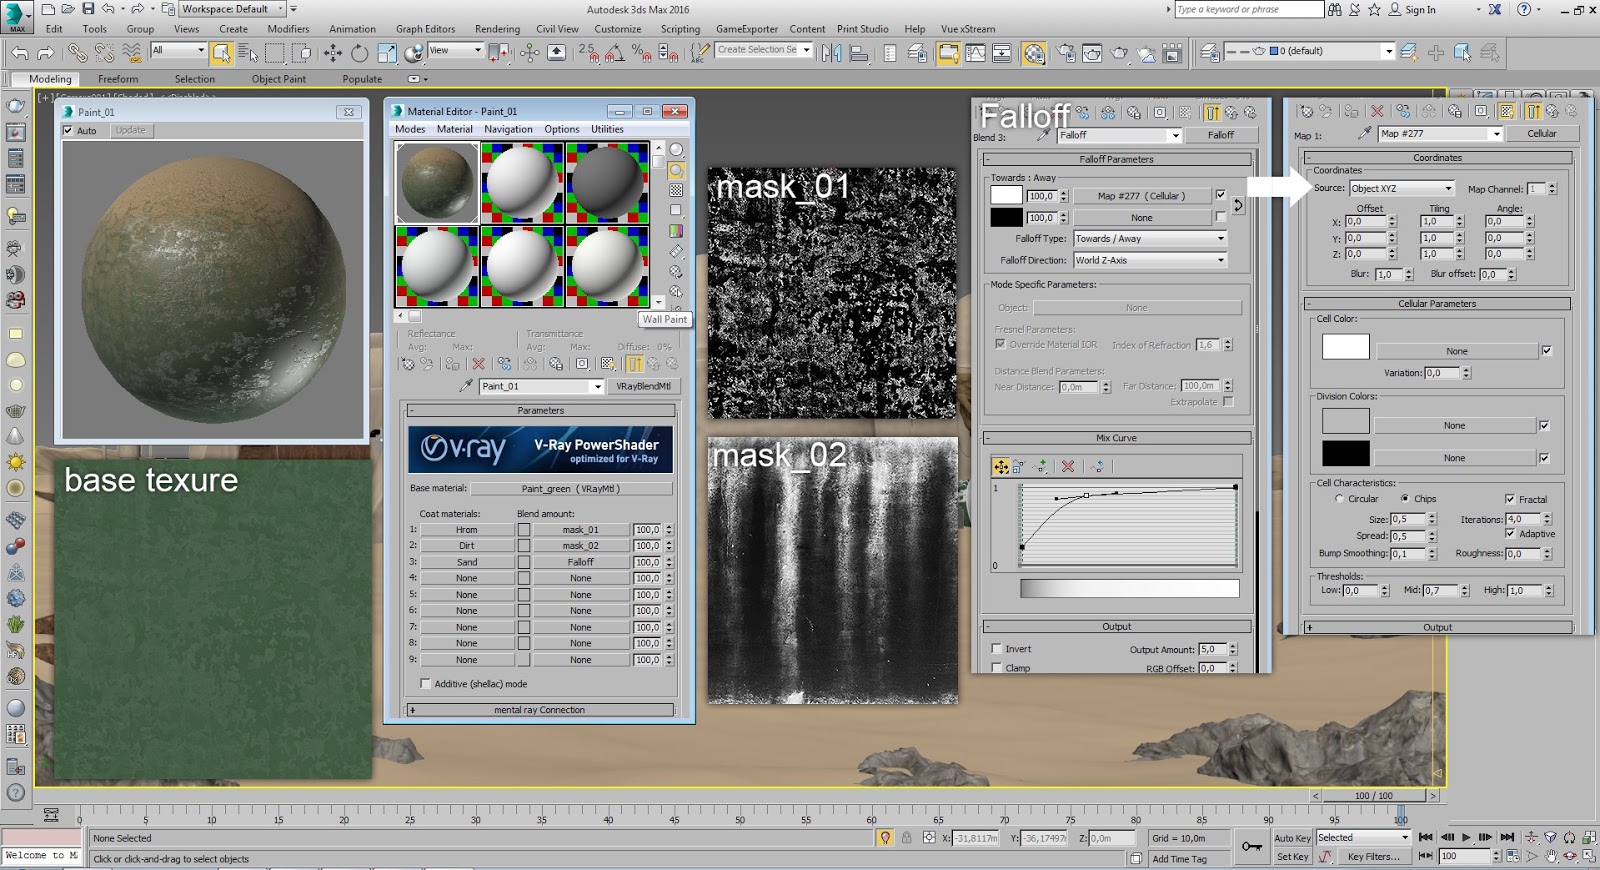The image size is (1600, 870).
Task: Enable Additive (shellac) mode checkbox
Action: click(x=426, y=684)
